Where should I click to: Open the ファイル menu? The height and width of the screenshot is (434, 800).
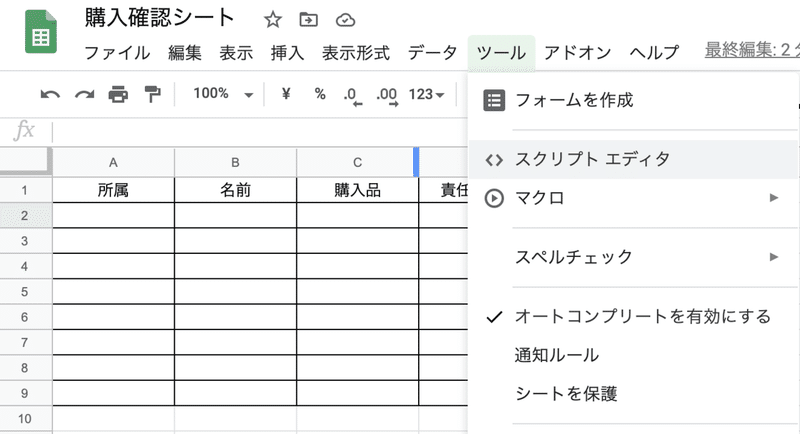117,53
